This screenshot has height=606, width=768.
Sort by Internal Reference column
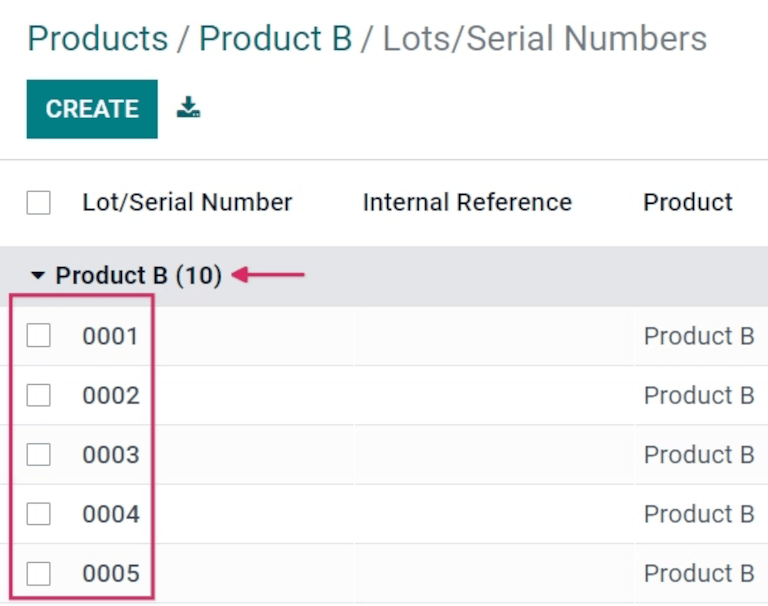[x=467, y=202]
